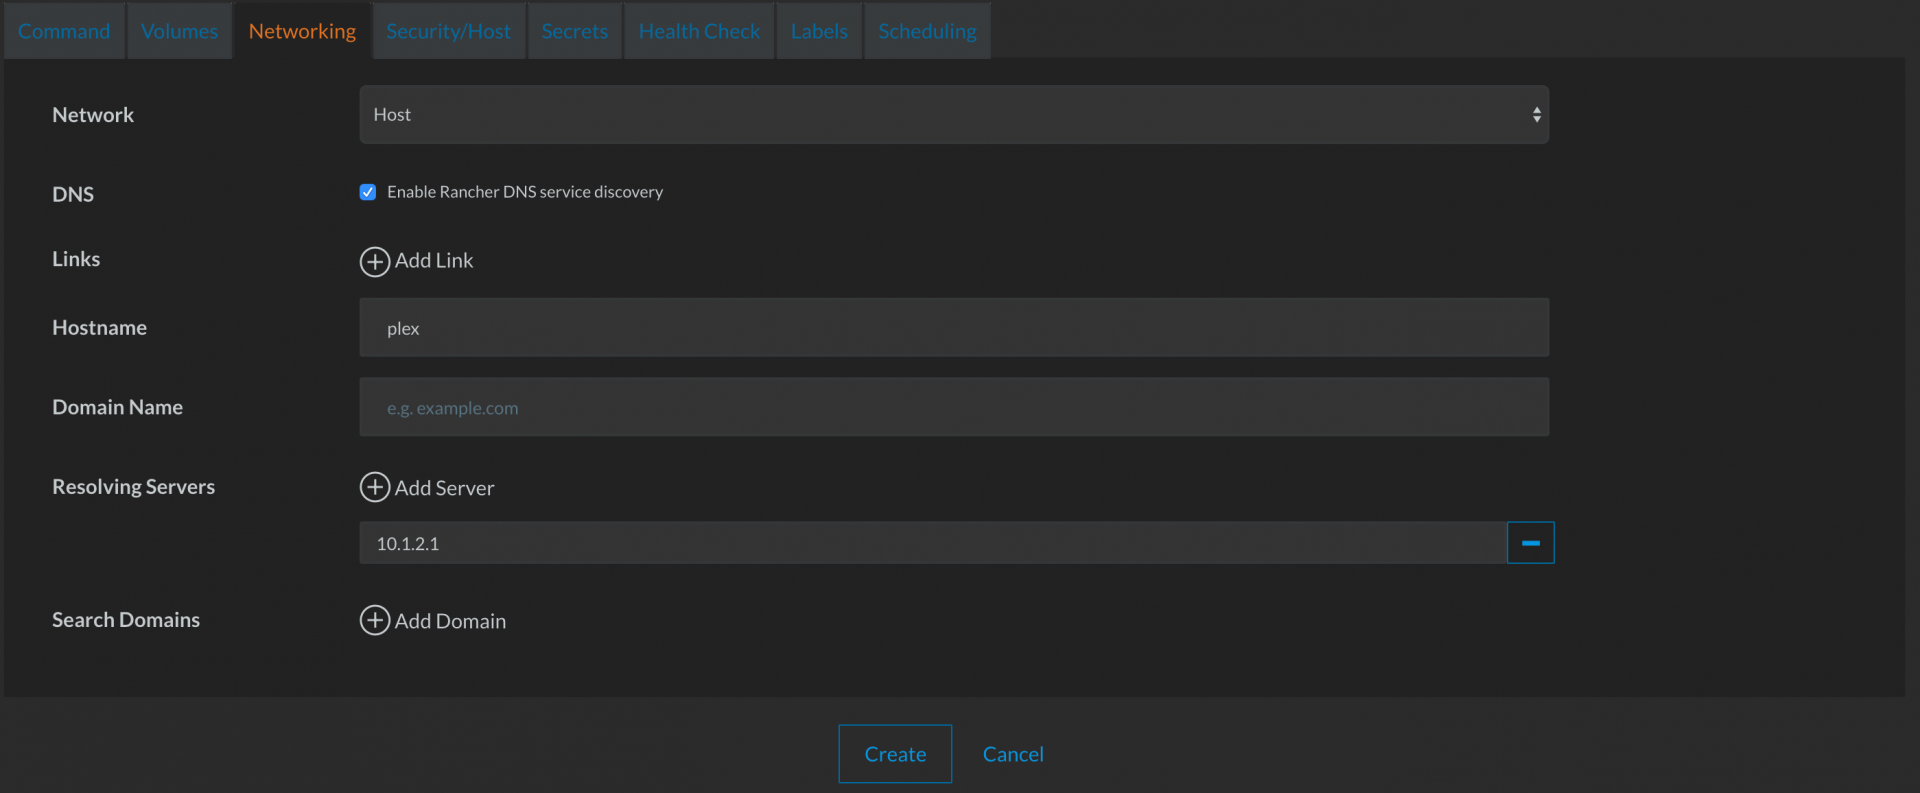Open the Security/Host tab
The height and width of the screenshot is (793, 1920).
pos(448,31)
